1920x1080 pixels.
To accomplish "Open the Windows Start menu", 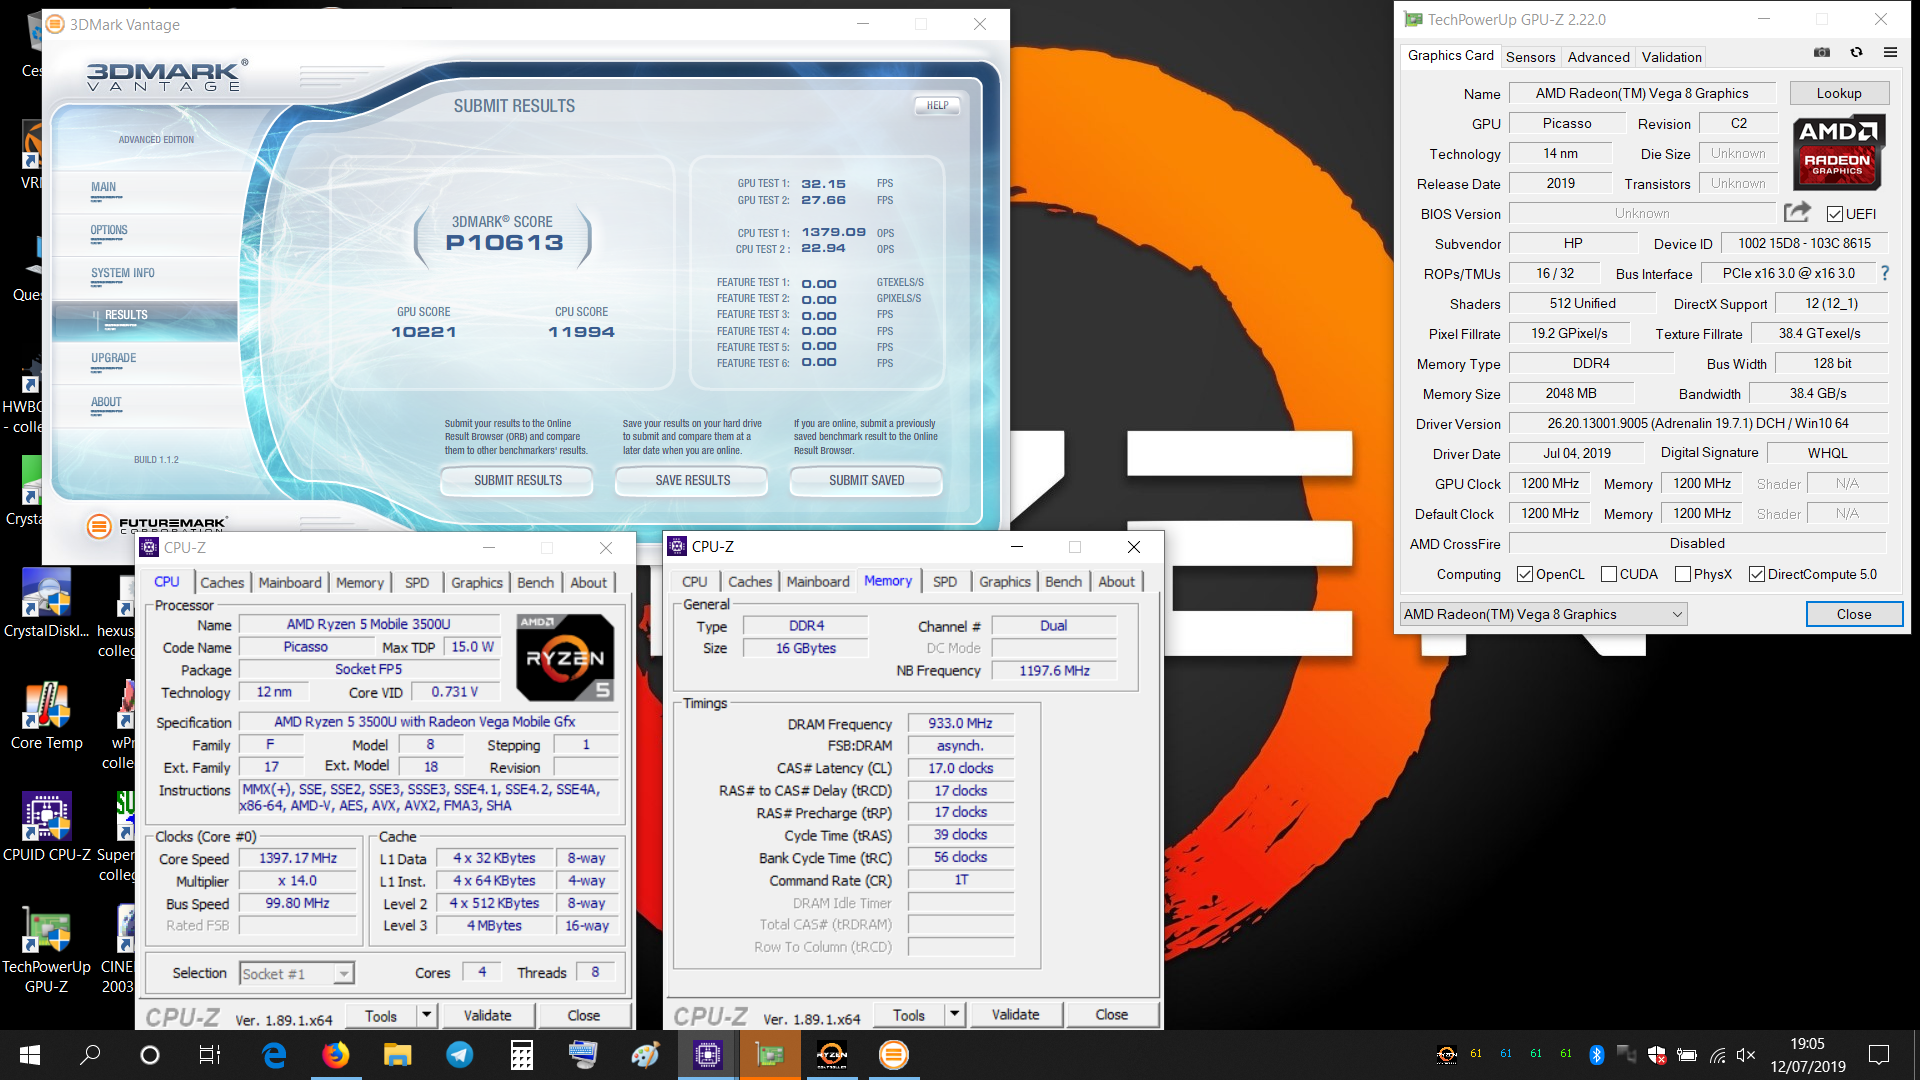I will pos(30,1055).
